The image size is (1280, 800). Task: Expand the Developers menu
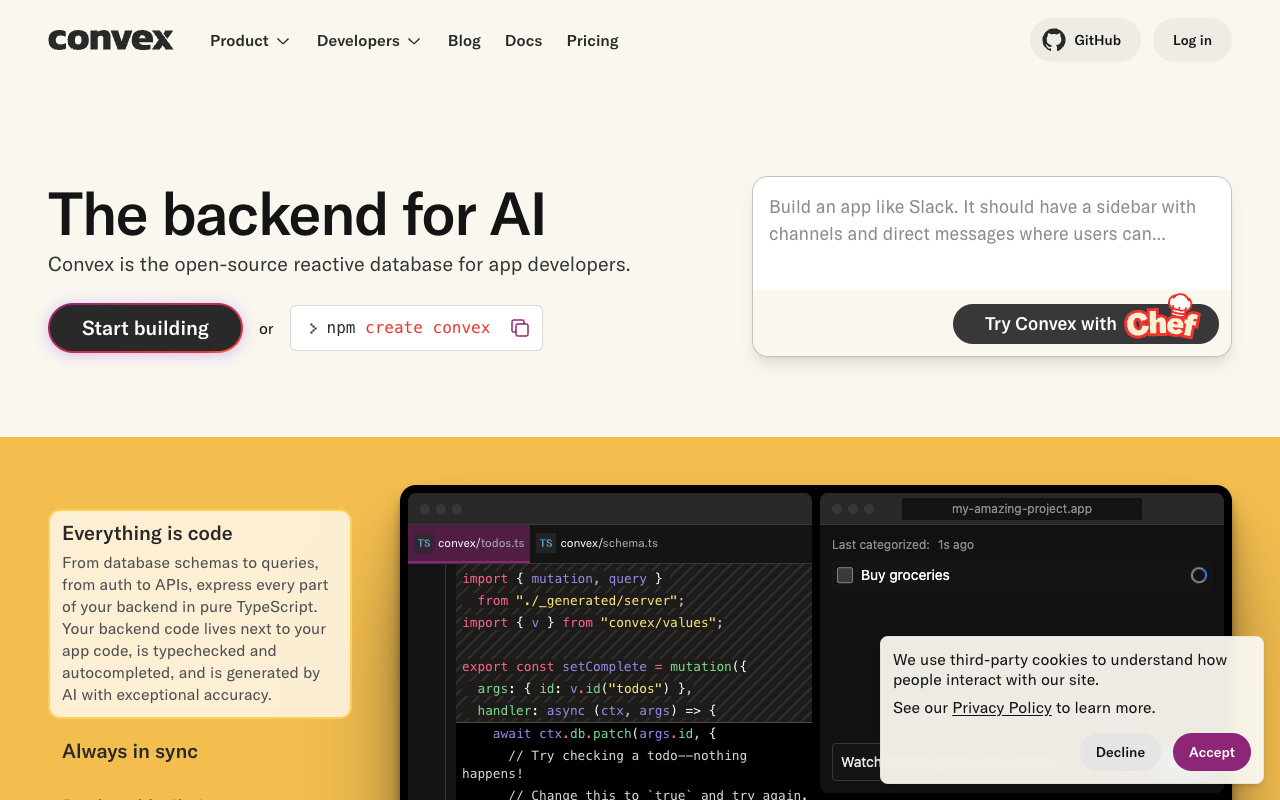click(368, 40)
